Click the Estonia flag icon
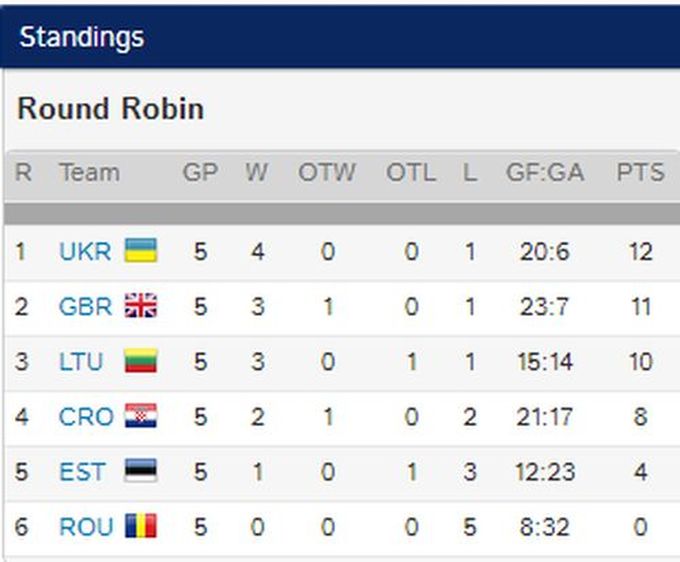680x562 pixels. 140,471
